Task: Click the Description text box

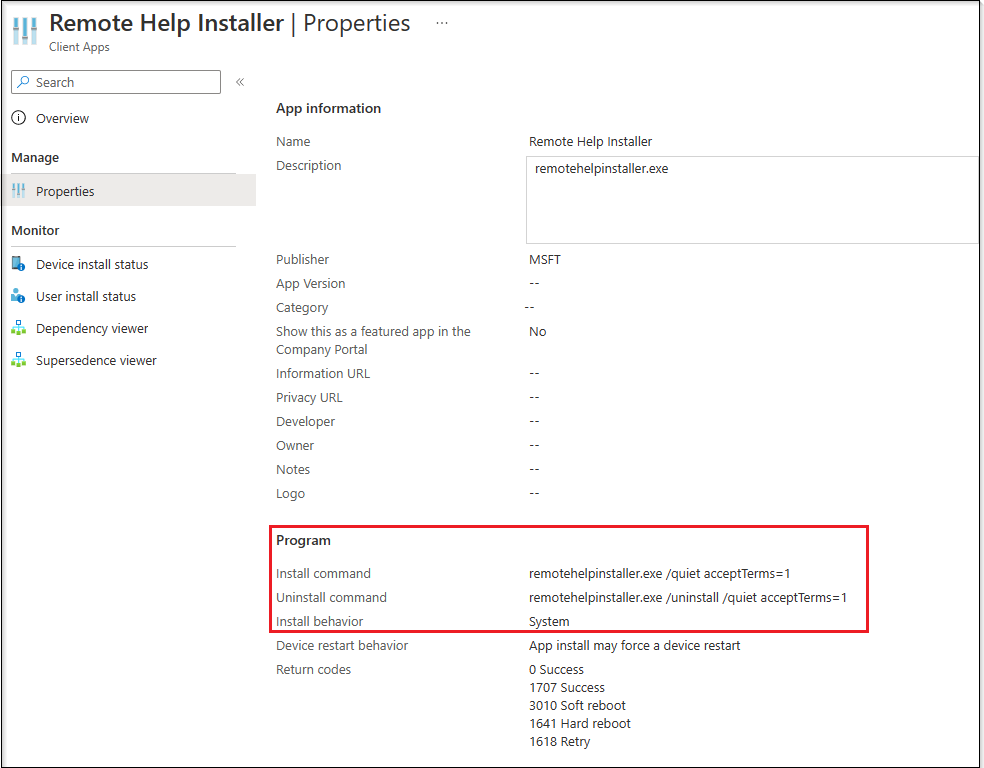Action: pyautogui.click(x=752, y=200)
